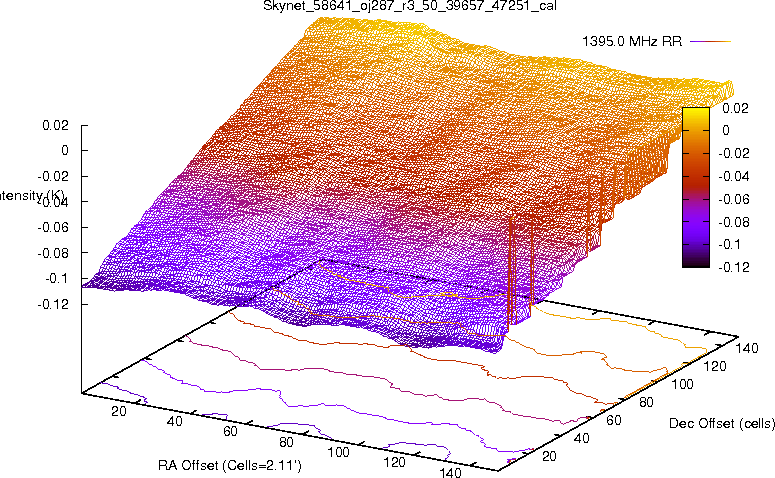Image resolution: width=775 pixels, height=478 pixels.
Task: Click the -0.02 label on the color bar
Action: pyautogui.click(x=733, y=153)
